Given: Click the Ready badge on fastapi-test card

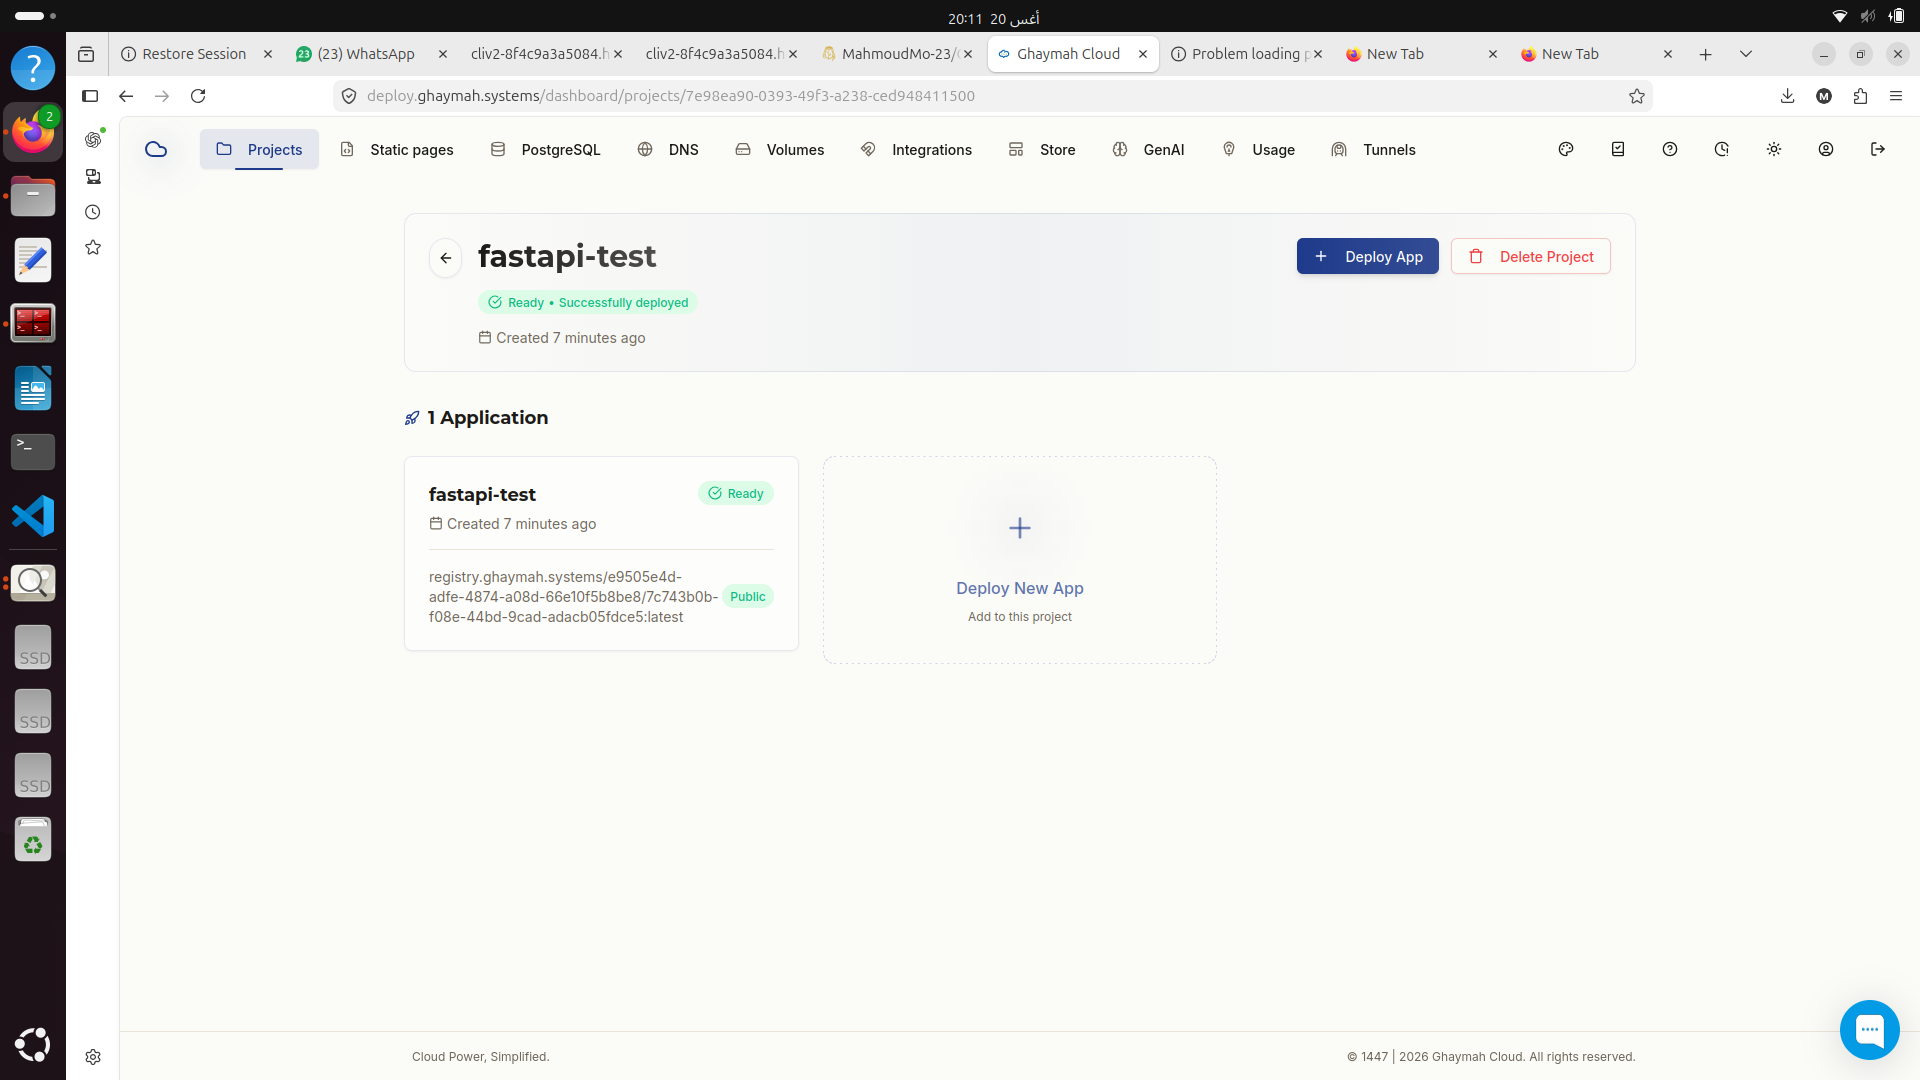Looking at the screenshot, I should [x=736, y=494].
